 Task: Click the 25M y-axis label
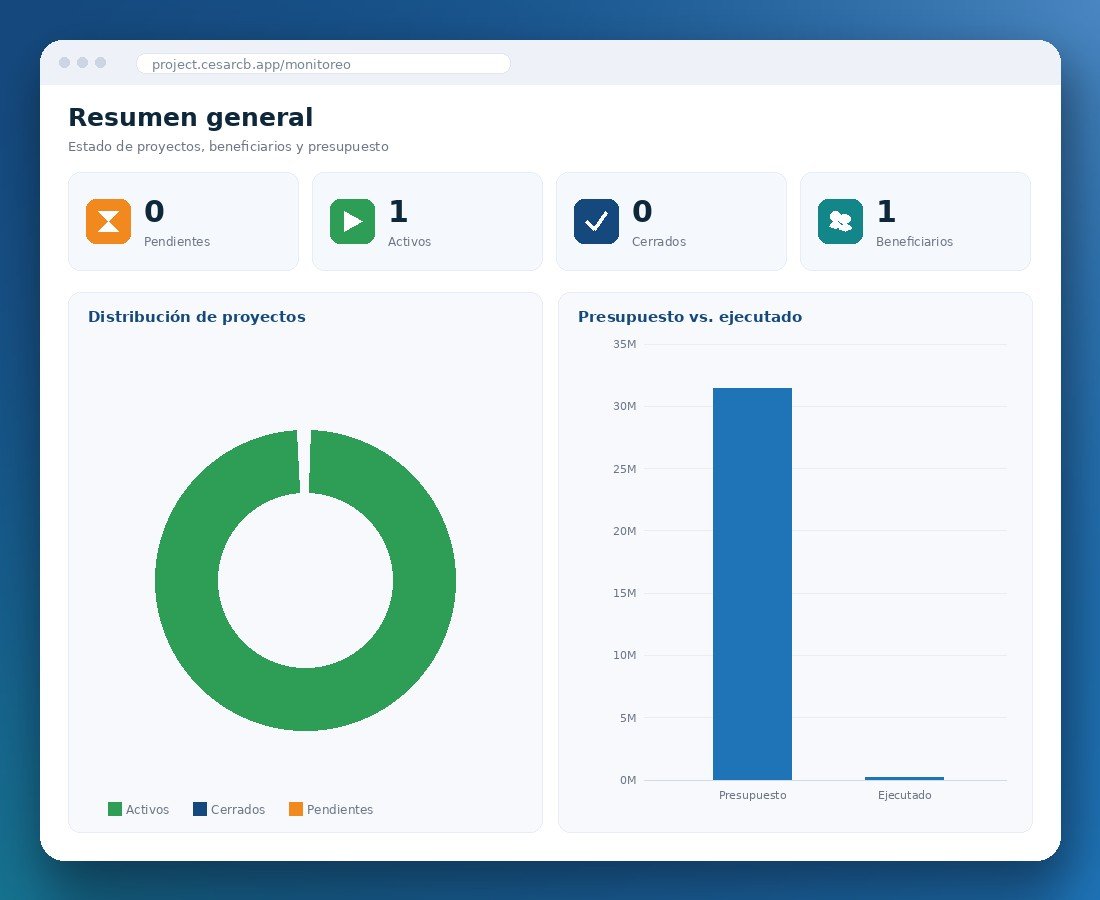(x=624, y=469)
